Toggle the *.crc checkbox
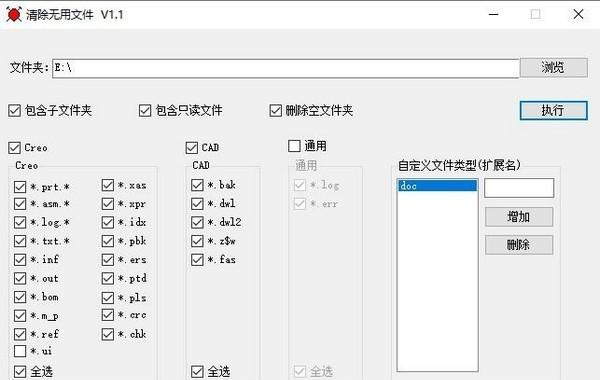Viewport: 600px width, 380px height. click(108, 315)
